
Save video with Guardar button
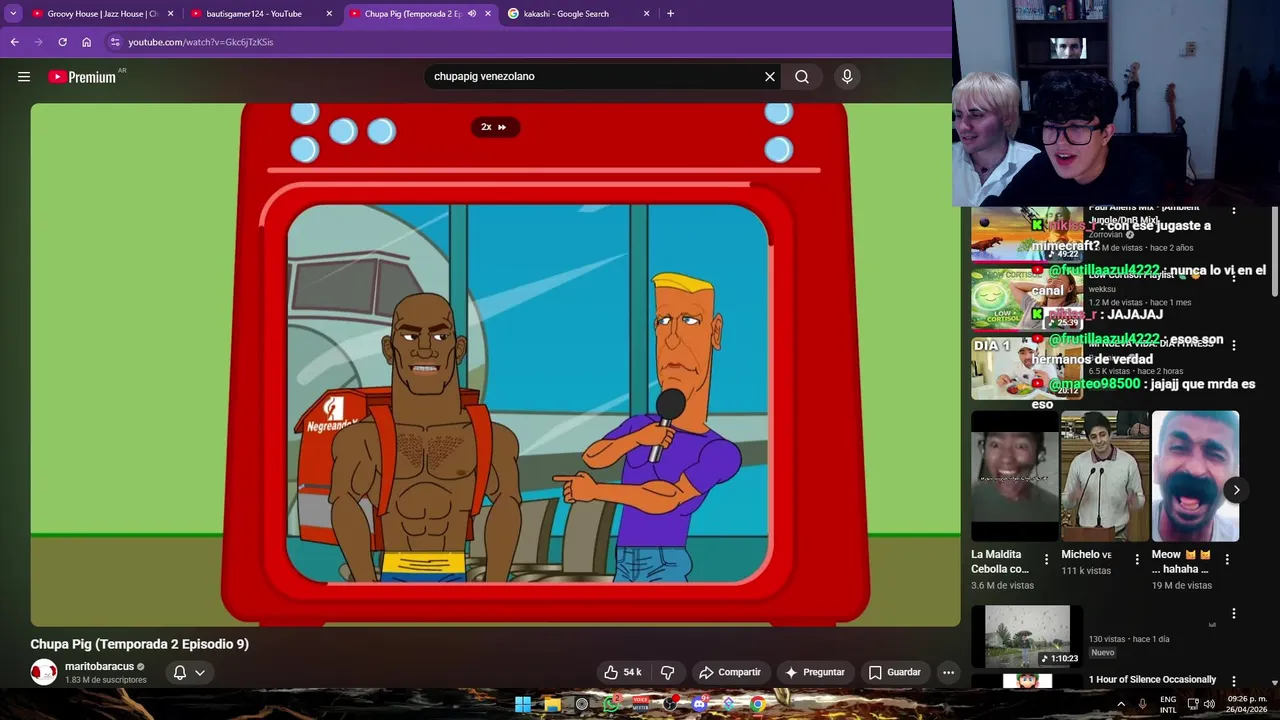click(894, 672)
